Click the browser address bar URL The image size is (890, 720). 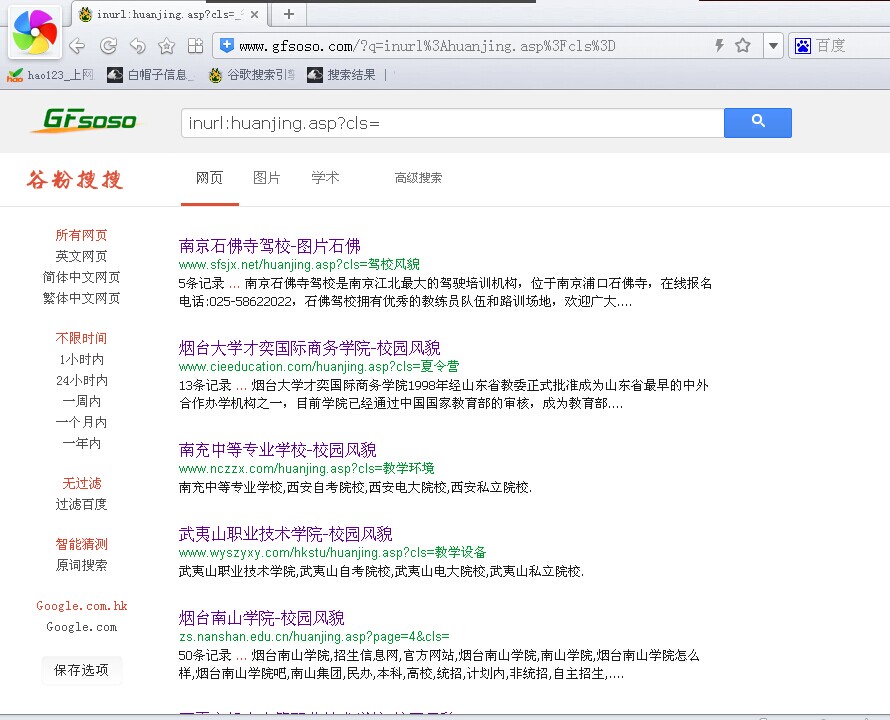427,46
